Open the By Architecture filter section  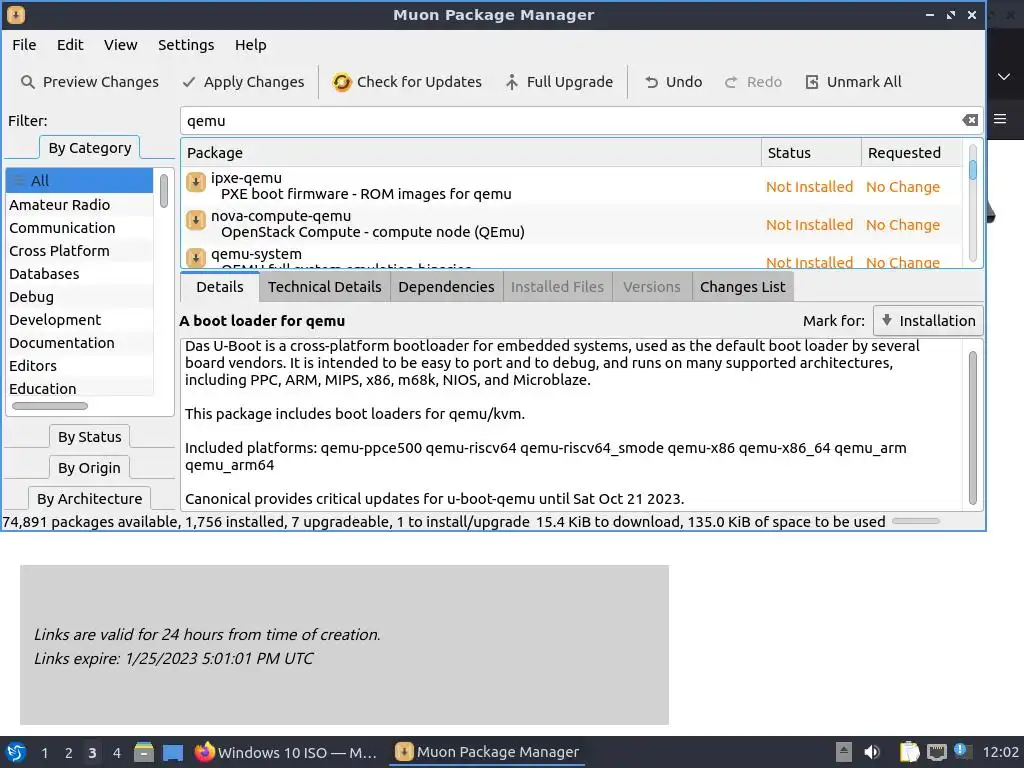[x=89, y=499]
